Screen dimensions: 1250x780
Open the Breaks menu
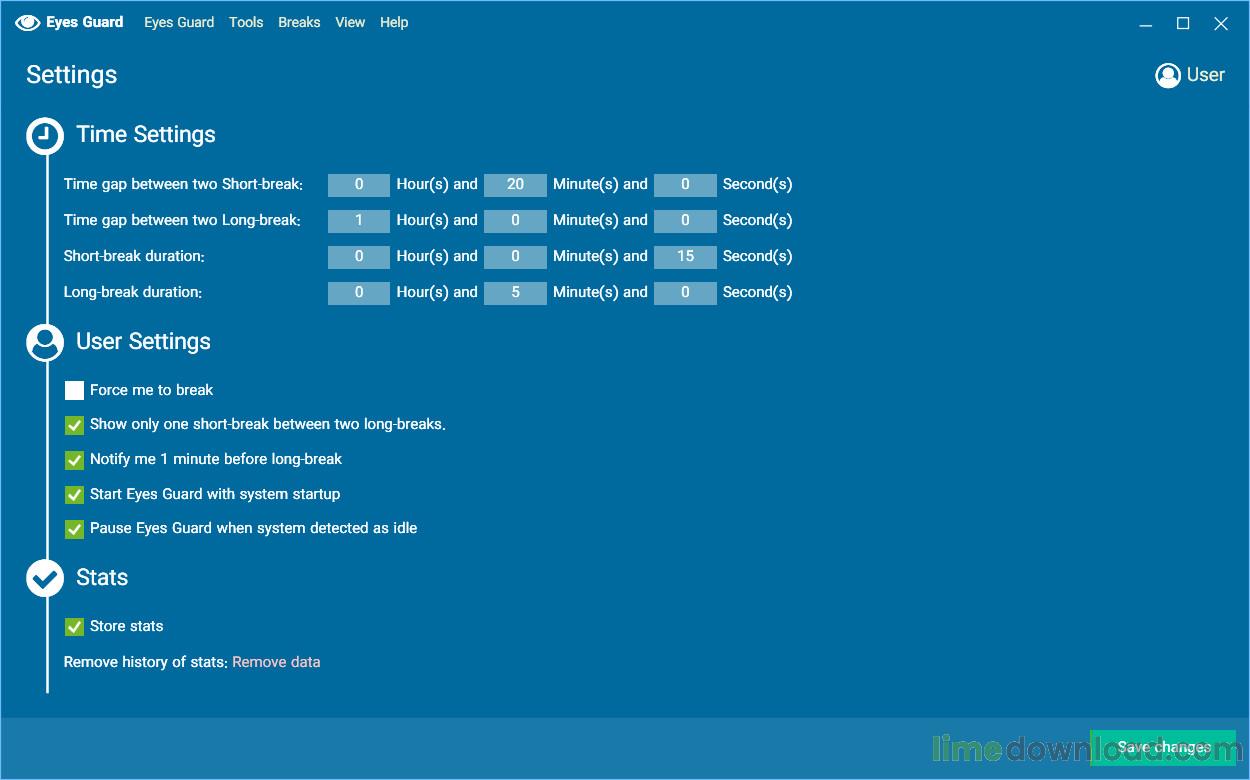[x=299, y=22]
